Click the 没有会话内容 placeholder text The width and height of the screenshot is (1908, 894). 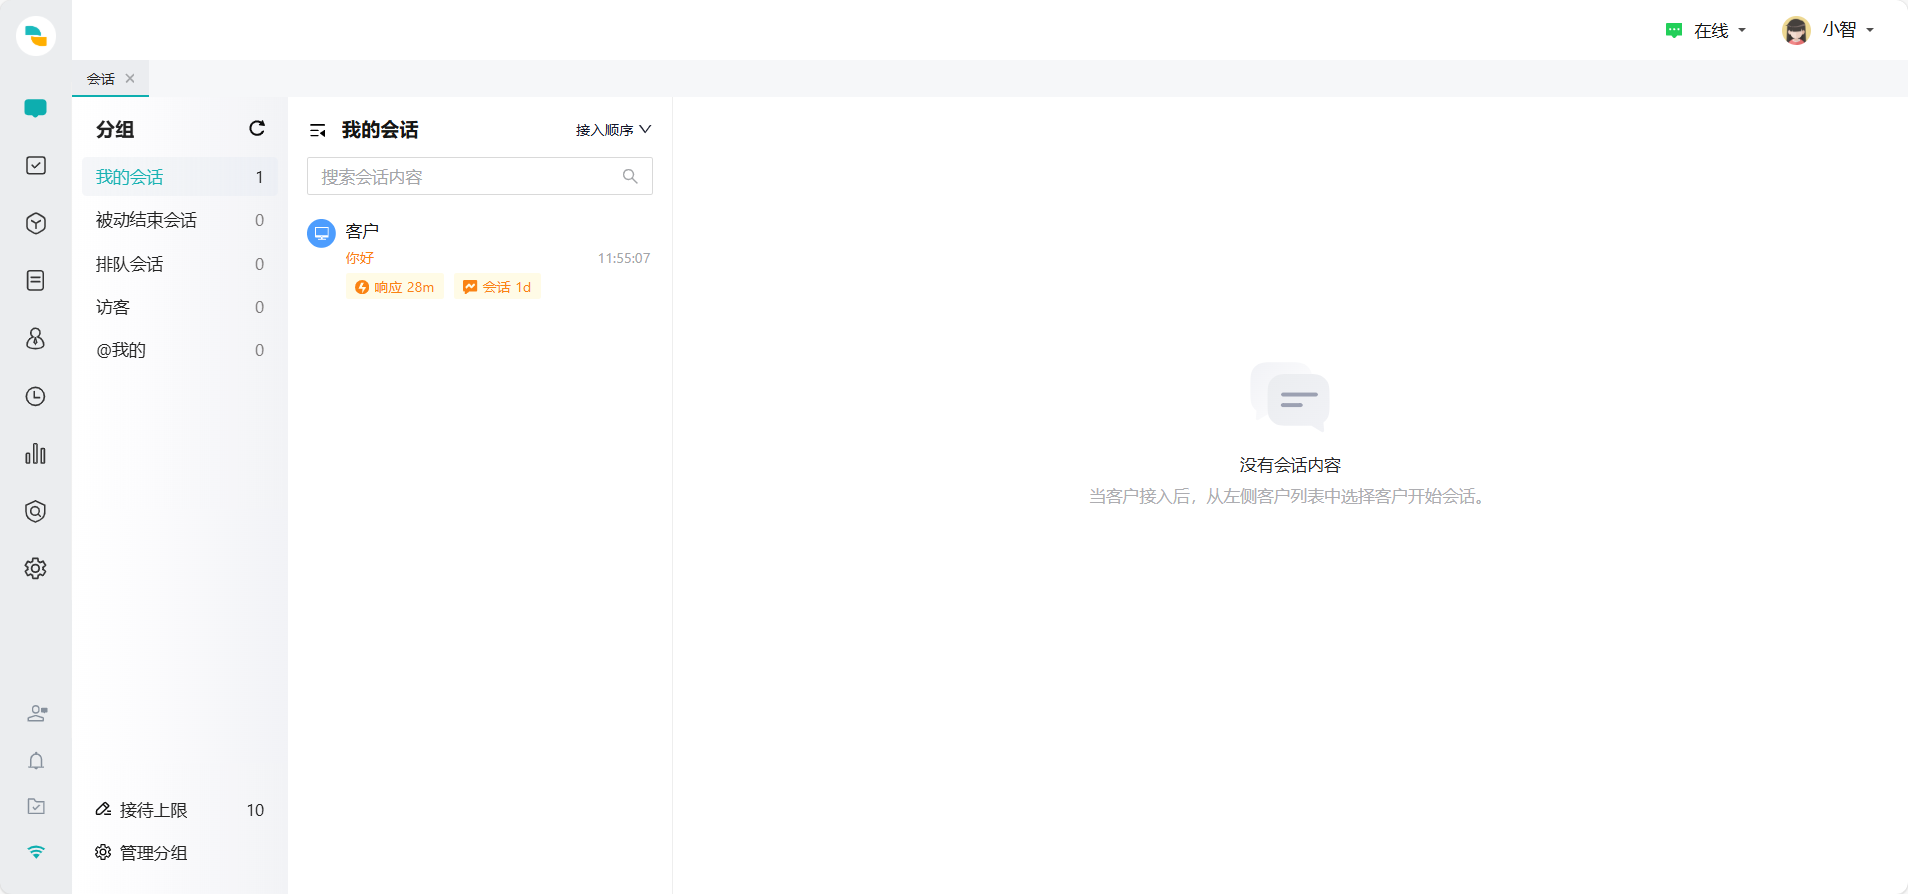click(x=1290, y=465)
